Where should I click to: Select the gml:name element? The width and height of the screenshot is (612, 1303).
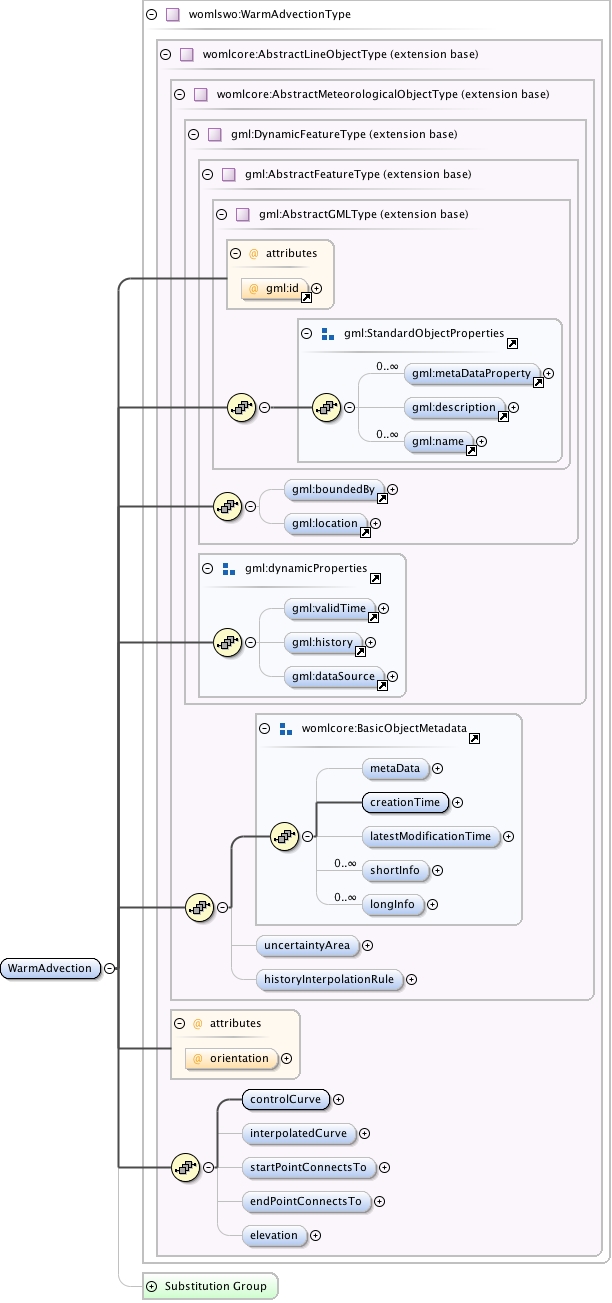click(x=439, y=442)
